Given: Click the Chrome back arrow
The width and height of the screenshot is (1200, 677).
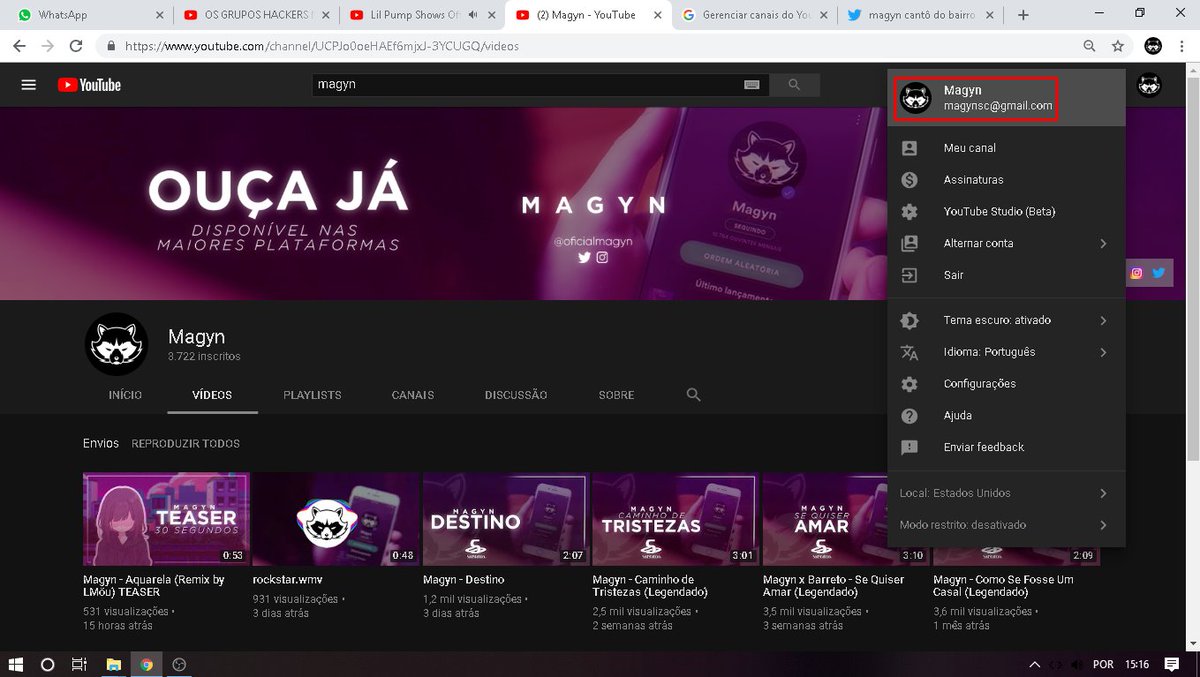Looking at the screenshot, I should [20, 46].
